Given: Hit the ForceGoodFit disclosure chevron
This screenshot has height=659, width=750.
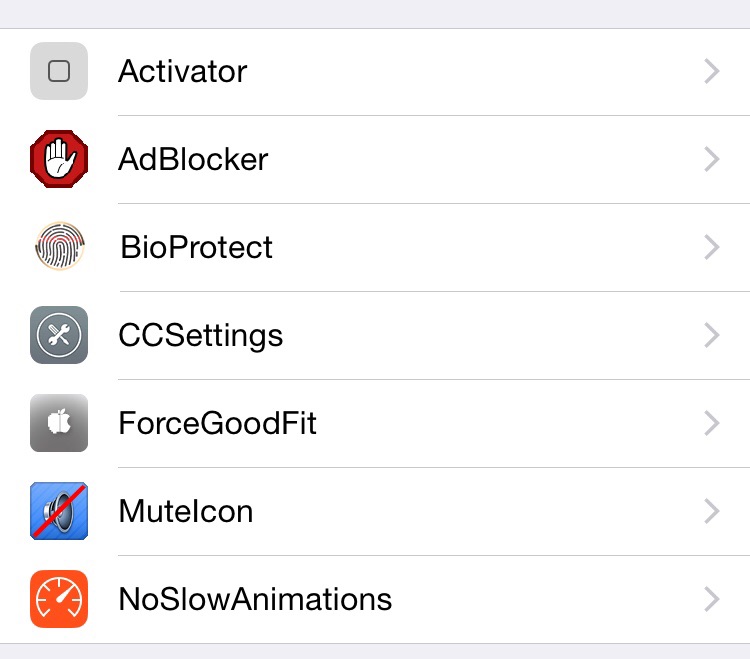Looking at the screenshot, I should click(x=711, y=423).
